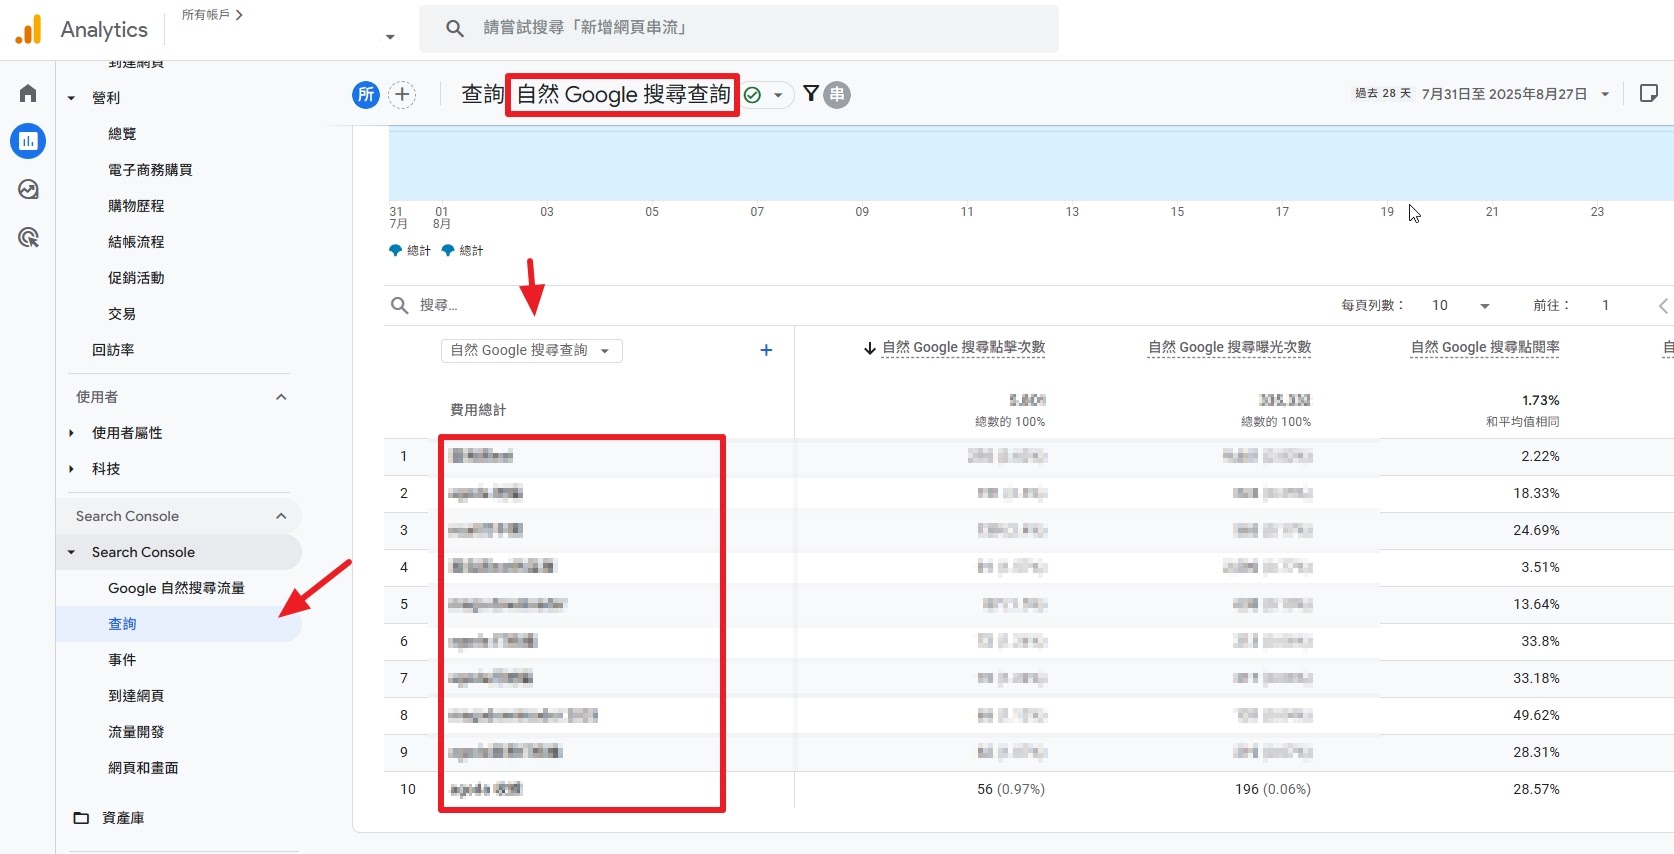Collapse the Search Console subsection arrow
The height and width of the screenshot is (854, 1674).
point(71,552)
